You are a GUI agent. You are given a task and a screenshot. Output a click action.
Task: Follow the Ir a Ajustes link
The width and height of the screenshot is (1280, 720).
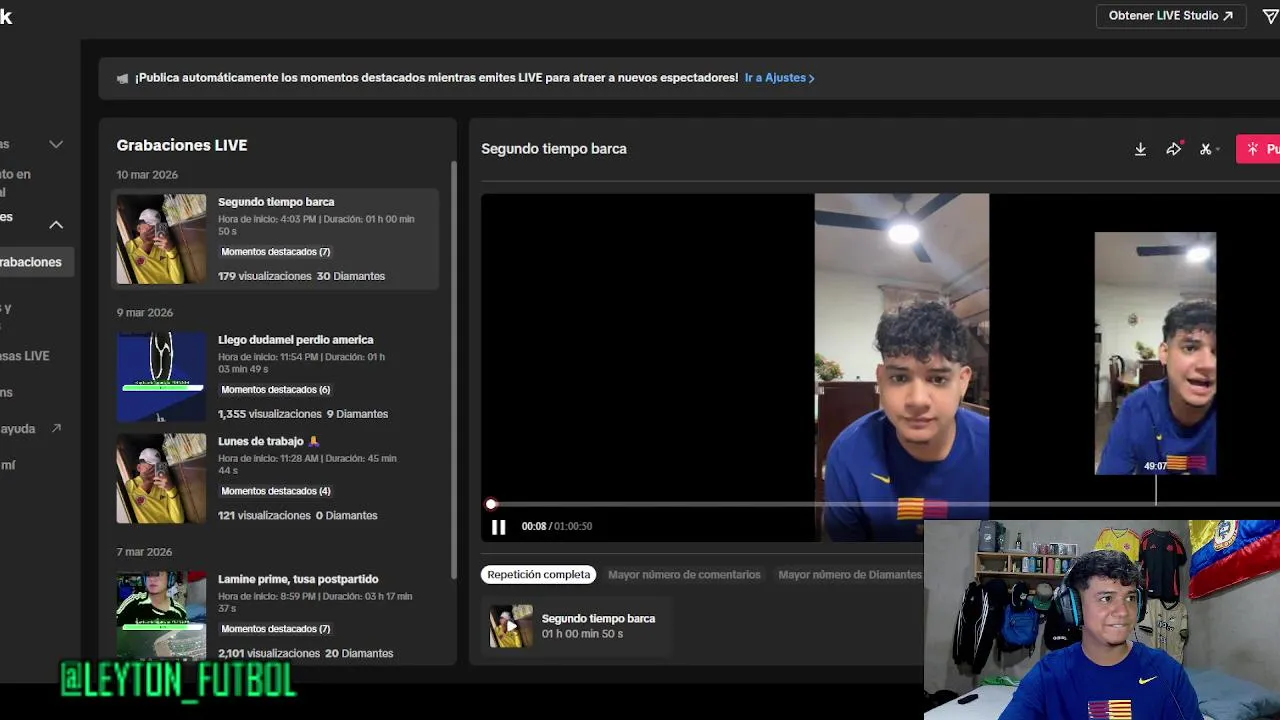(779, 78)
